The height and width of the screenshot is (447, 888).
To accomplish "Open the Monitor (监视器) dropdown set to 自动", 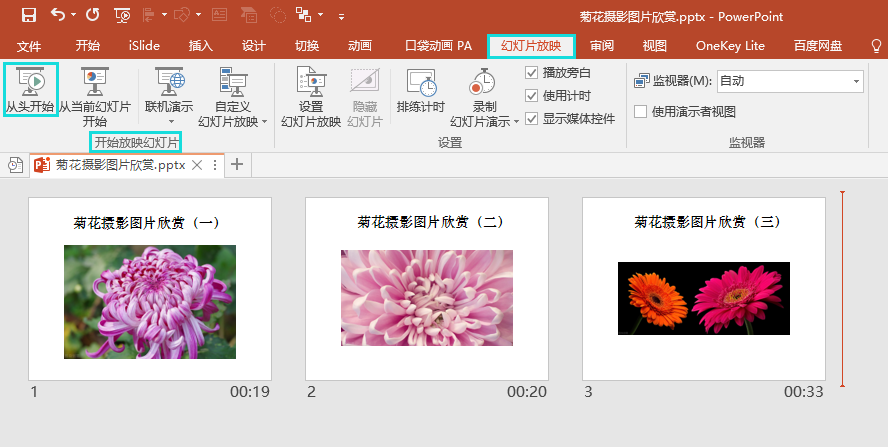I will point(790,82).
